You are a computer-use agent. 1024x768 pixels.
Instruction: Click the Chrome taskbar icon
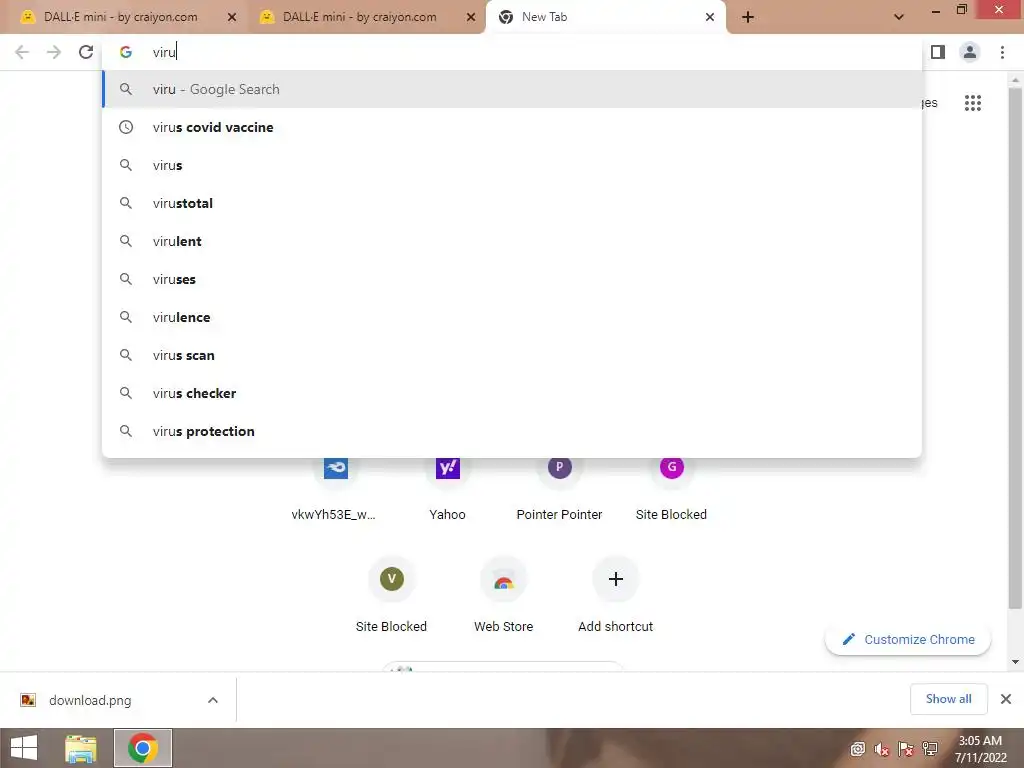click(x=143, y=748)
